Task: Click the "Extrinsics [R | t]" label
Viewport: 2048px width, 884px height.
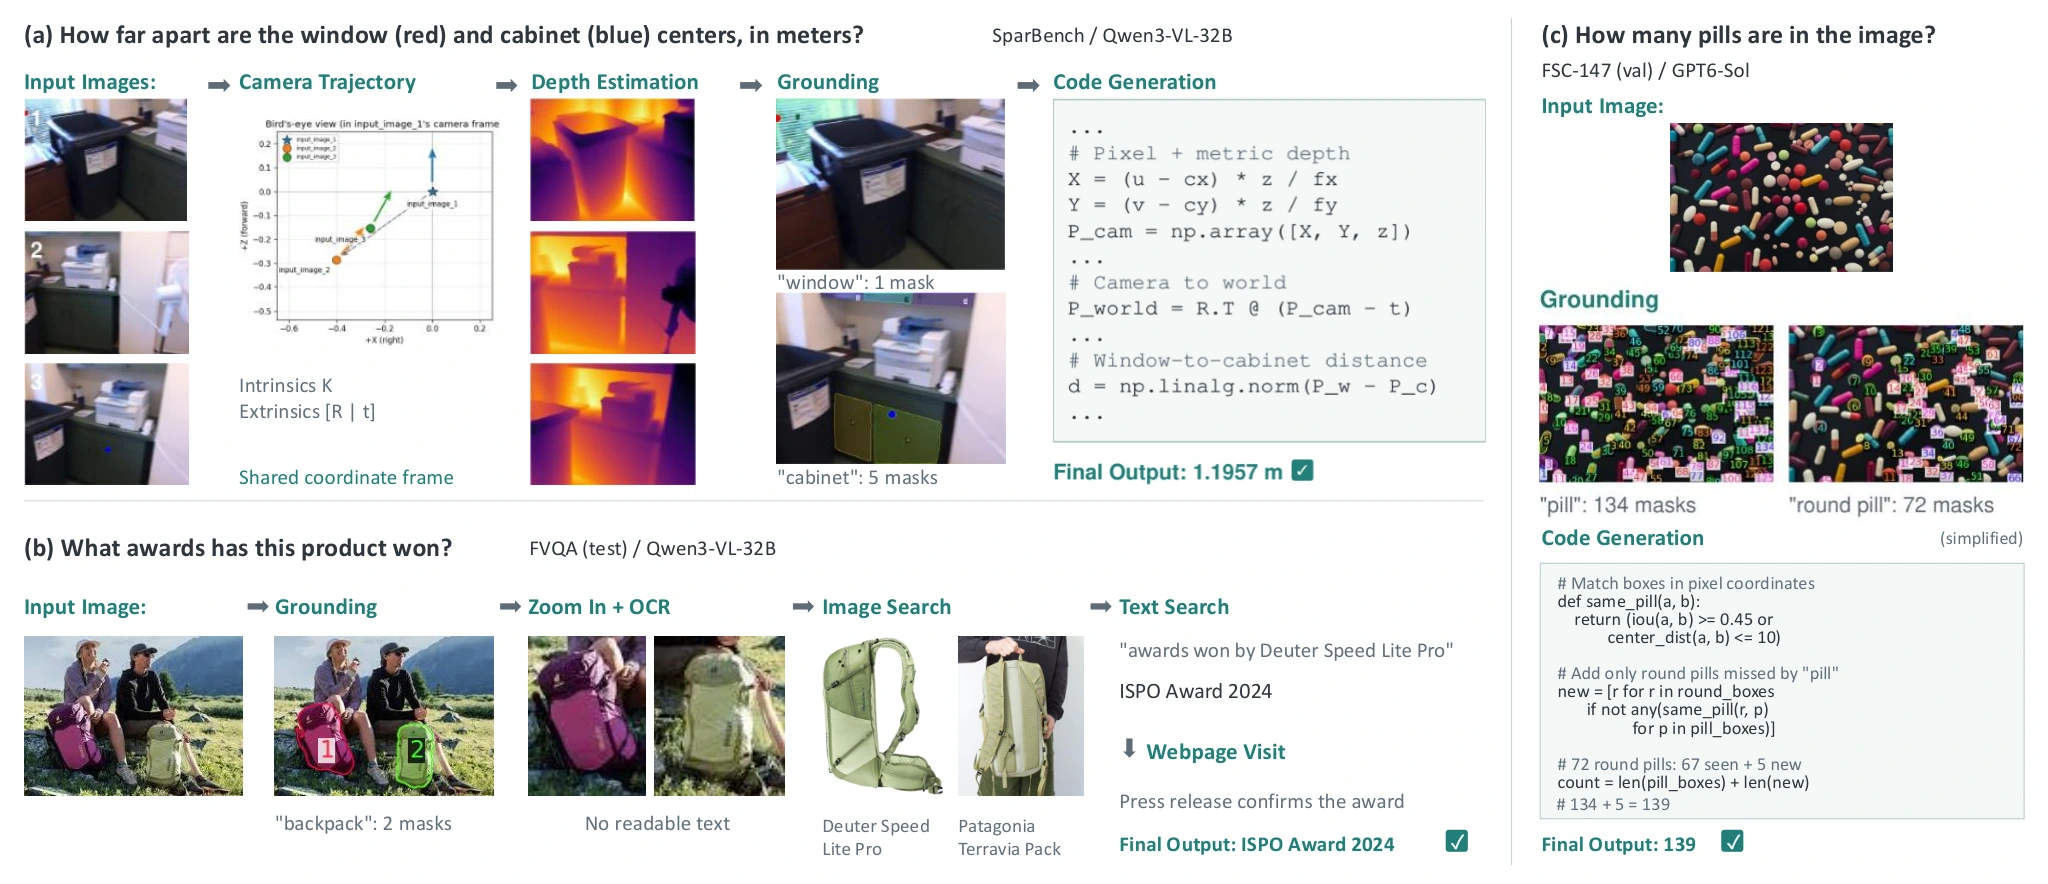Action: (307, 411)
